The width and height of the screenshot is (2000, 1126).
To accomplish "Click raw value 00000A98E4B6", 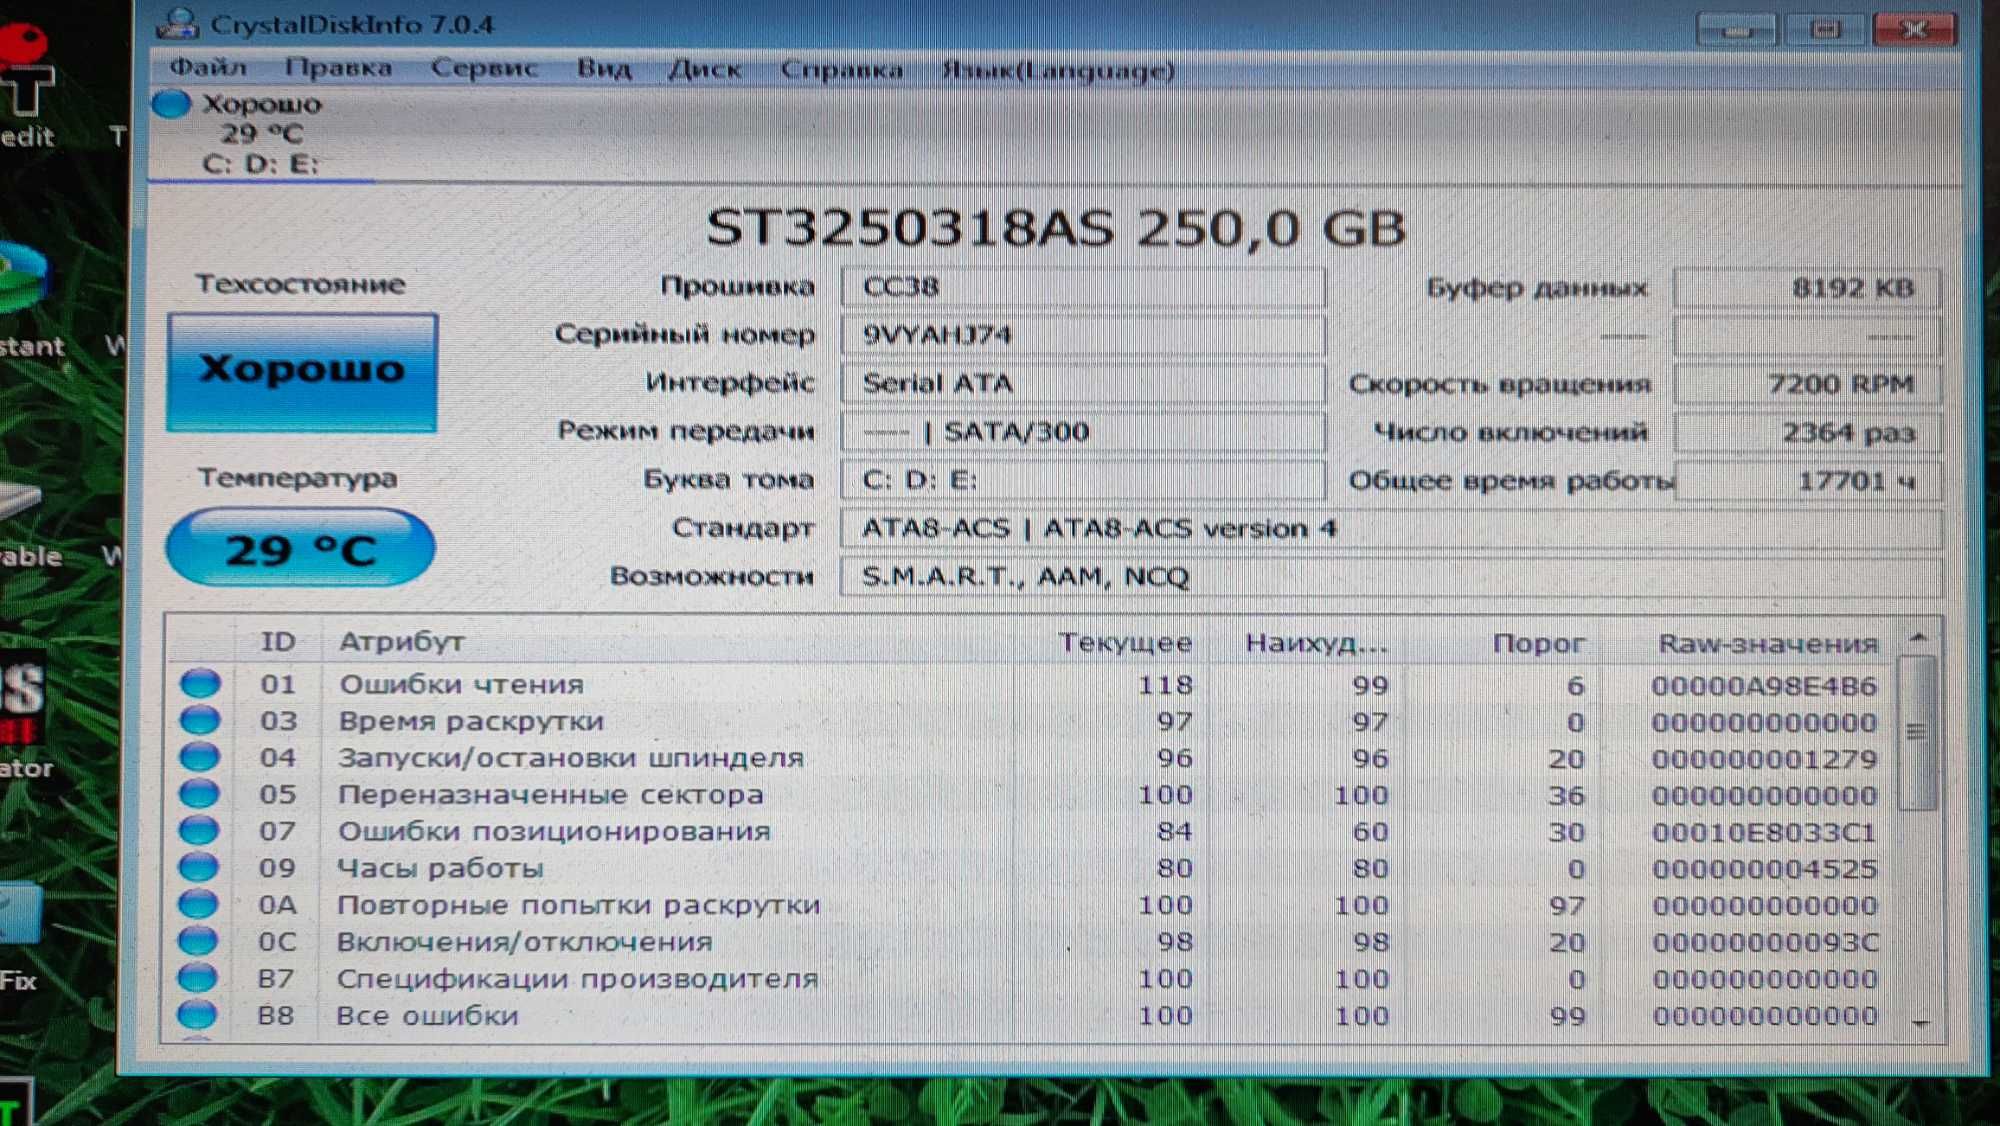I will [1764, 686].
